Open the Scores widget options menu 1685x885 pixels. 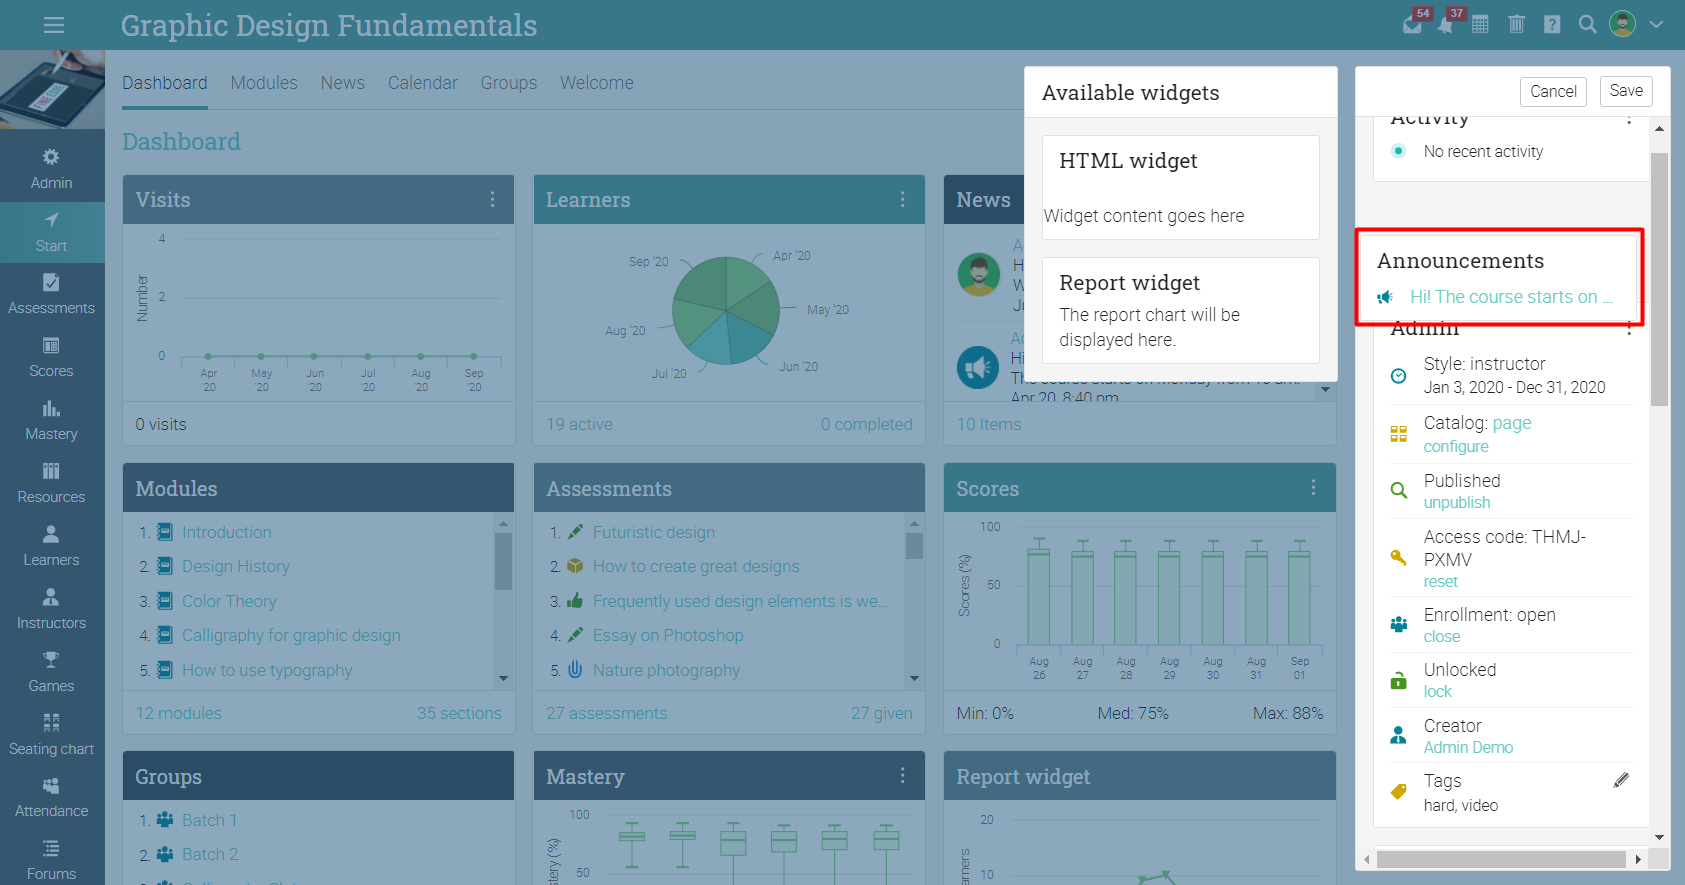click(x=1313, y=487)
